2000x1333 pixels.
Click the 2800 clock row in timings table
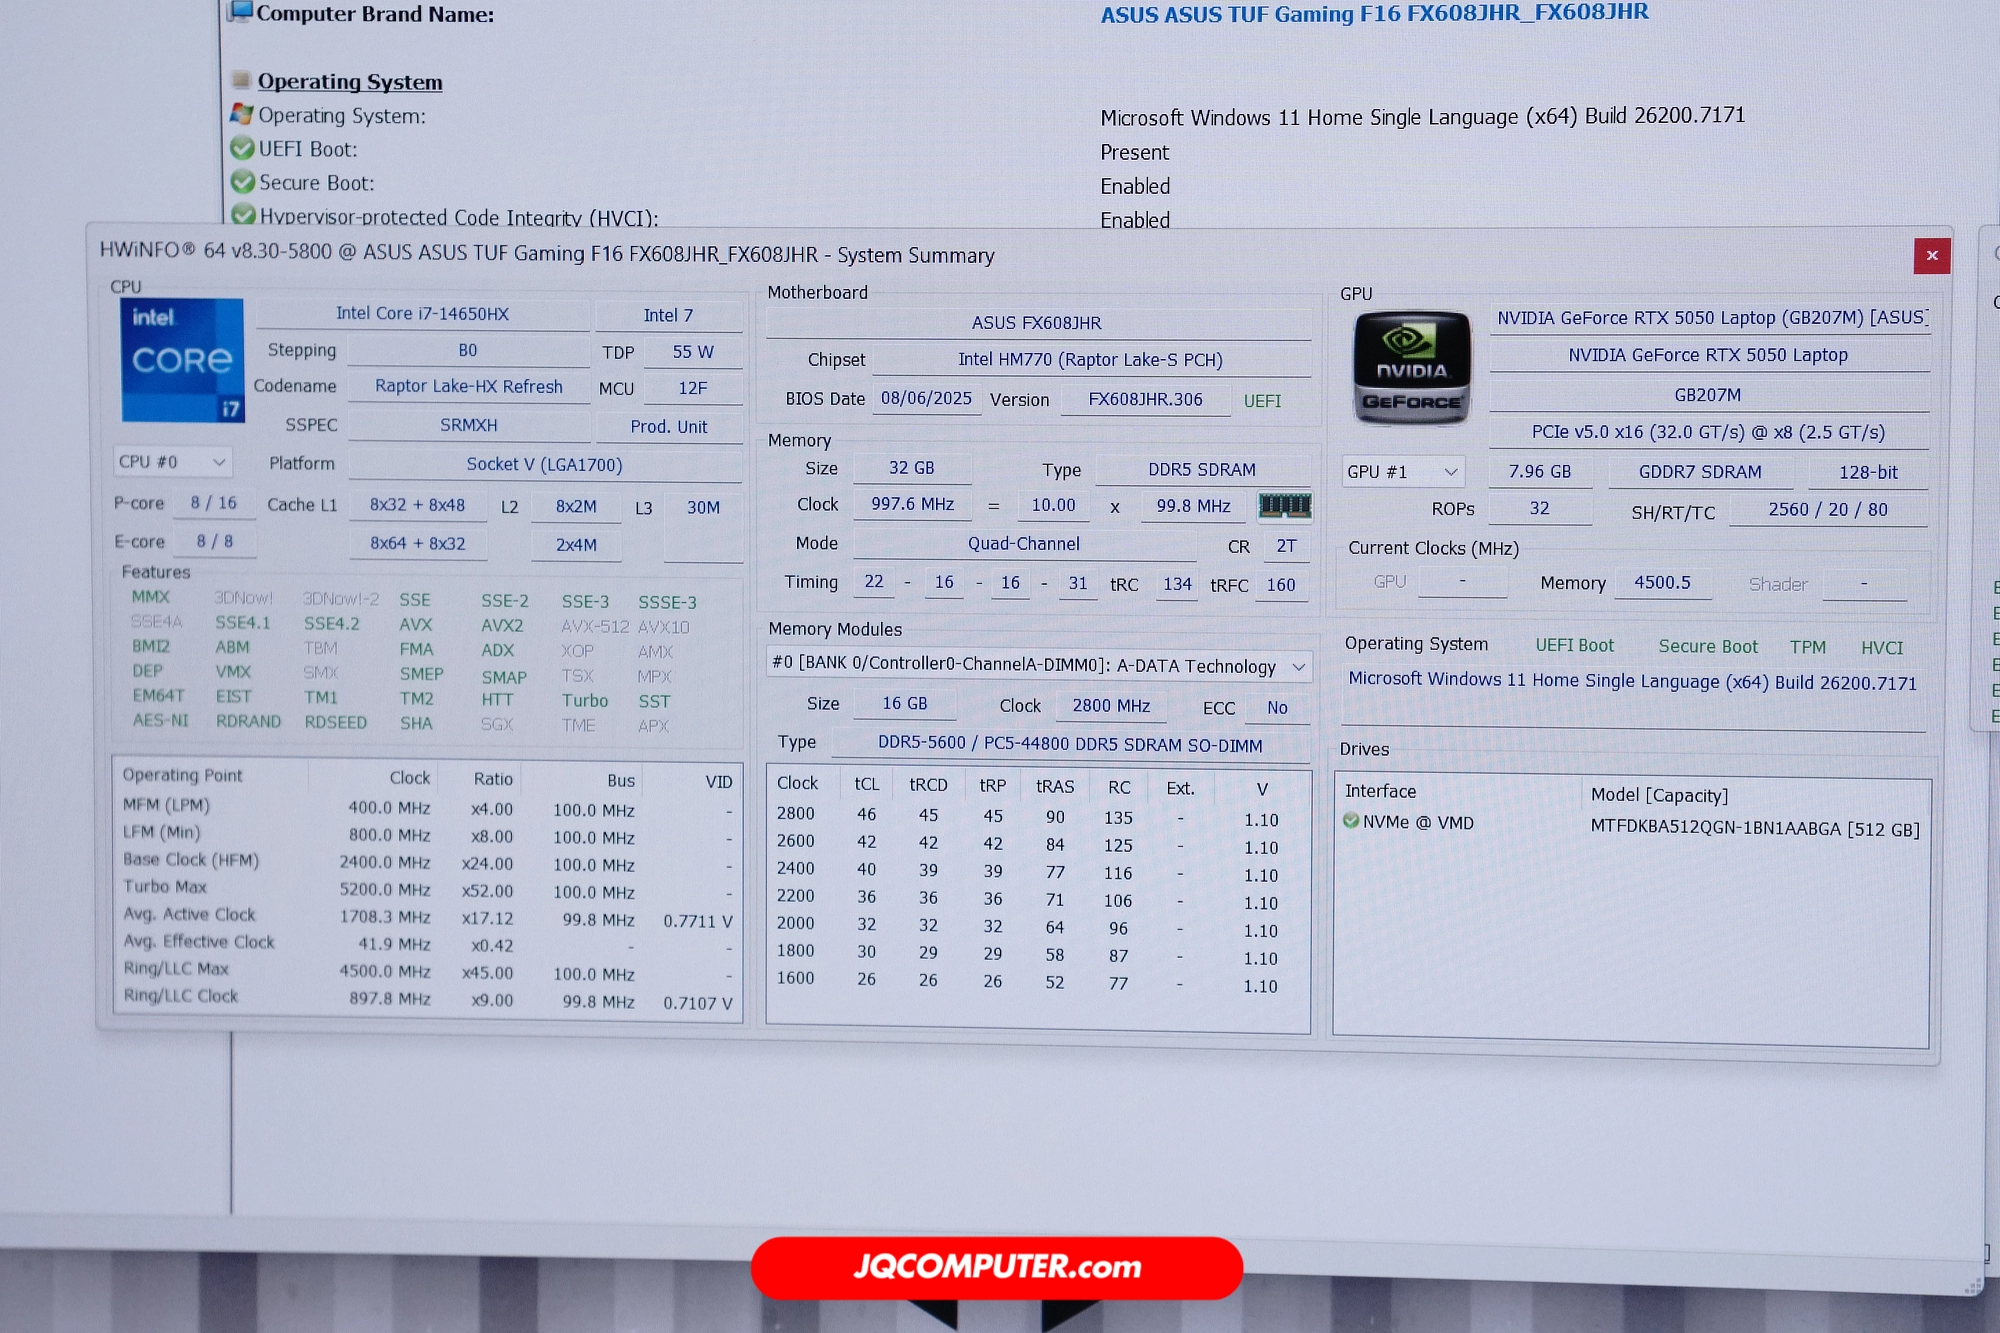[x=796, y=814]
